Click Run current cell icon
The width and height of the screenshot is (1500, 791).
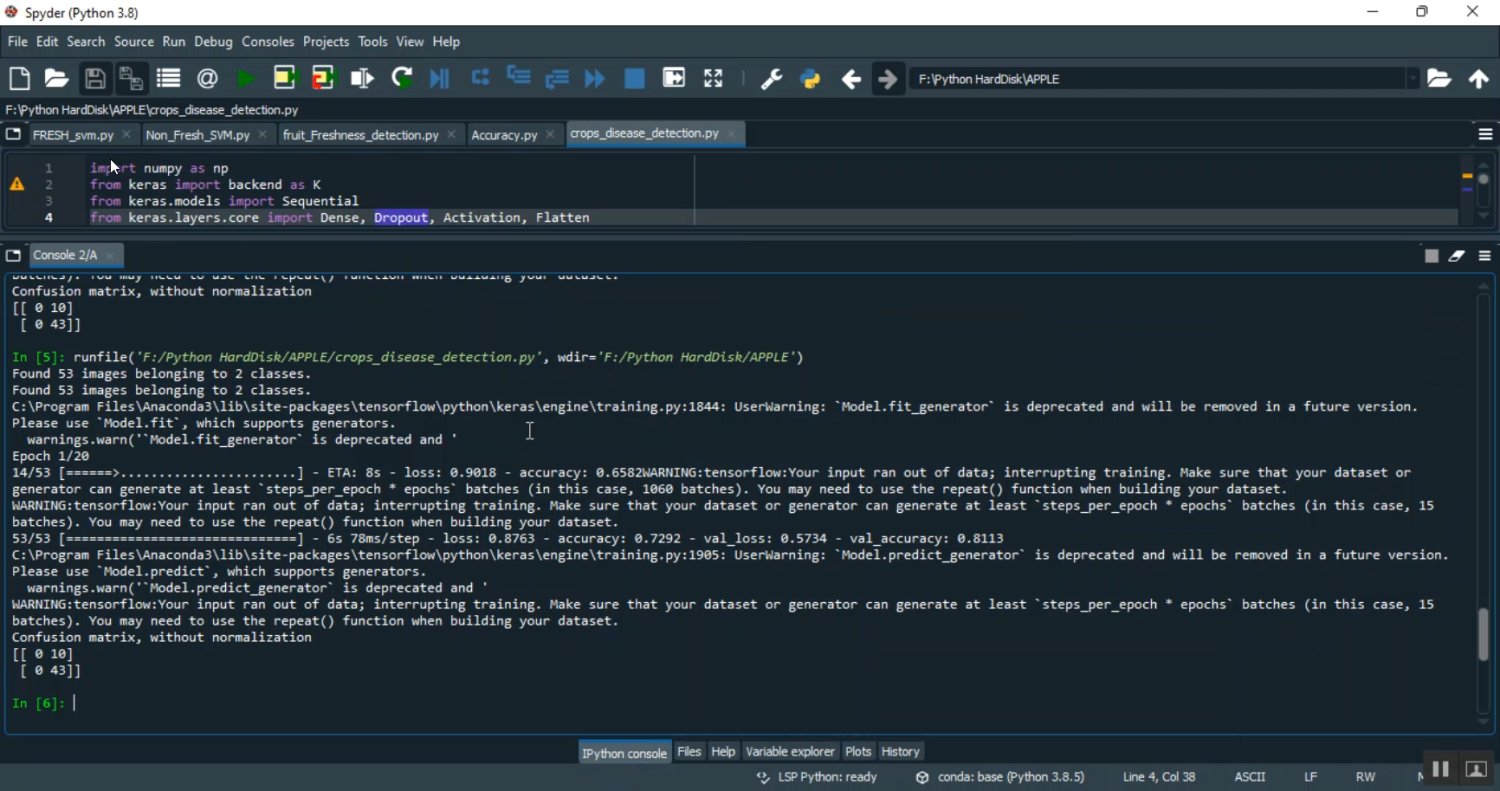point(285,78)
